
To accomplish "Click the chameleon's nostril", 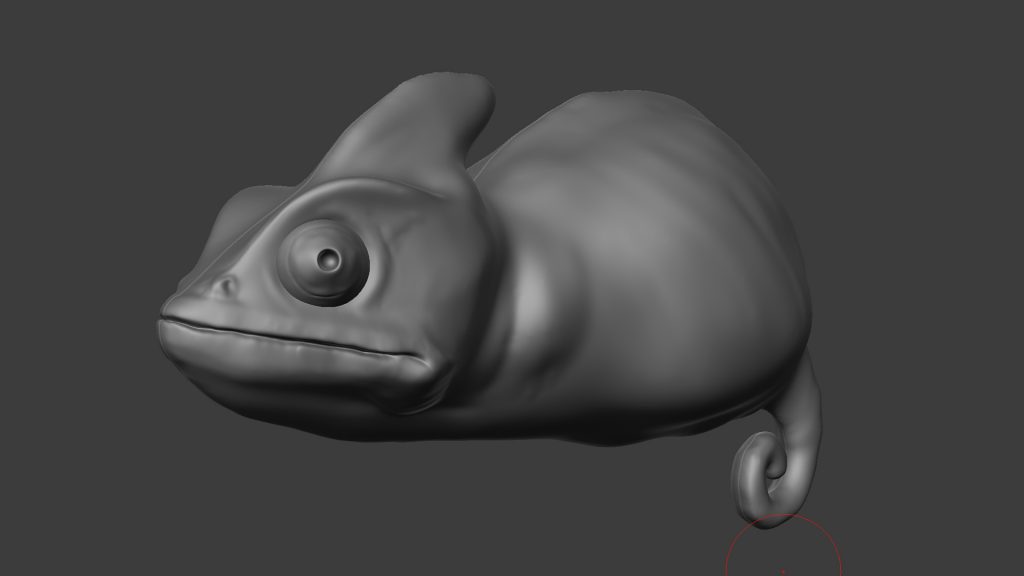I will (229, 286).
